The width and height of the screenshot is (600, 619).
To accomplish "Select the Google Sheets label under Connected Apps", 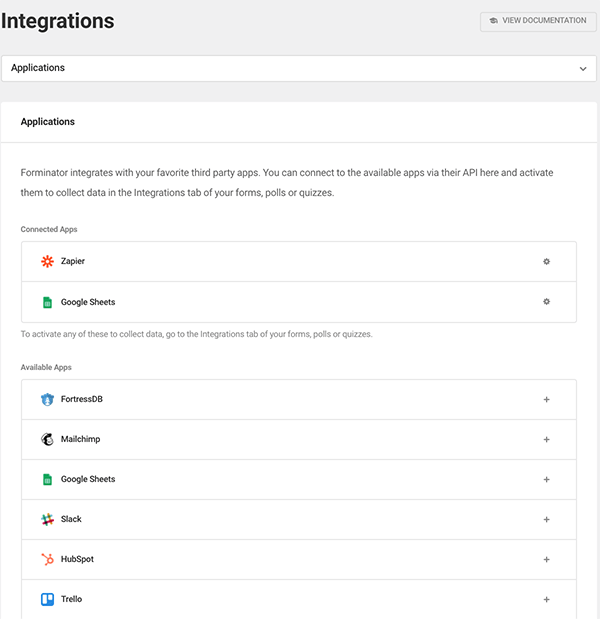I will [x=88, y=302].
